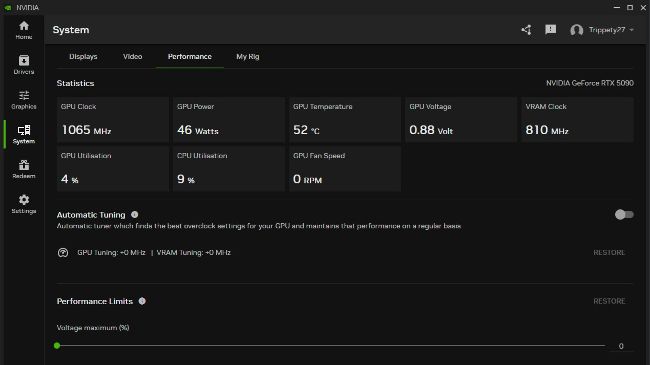Click the tuning gauge icon
Image resolution: width=650 pixels, height=365 pixels.
pos(63,253)
